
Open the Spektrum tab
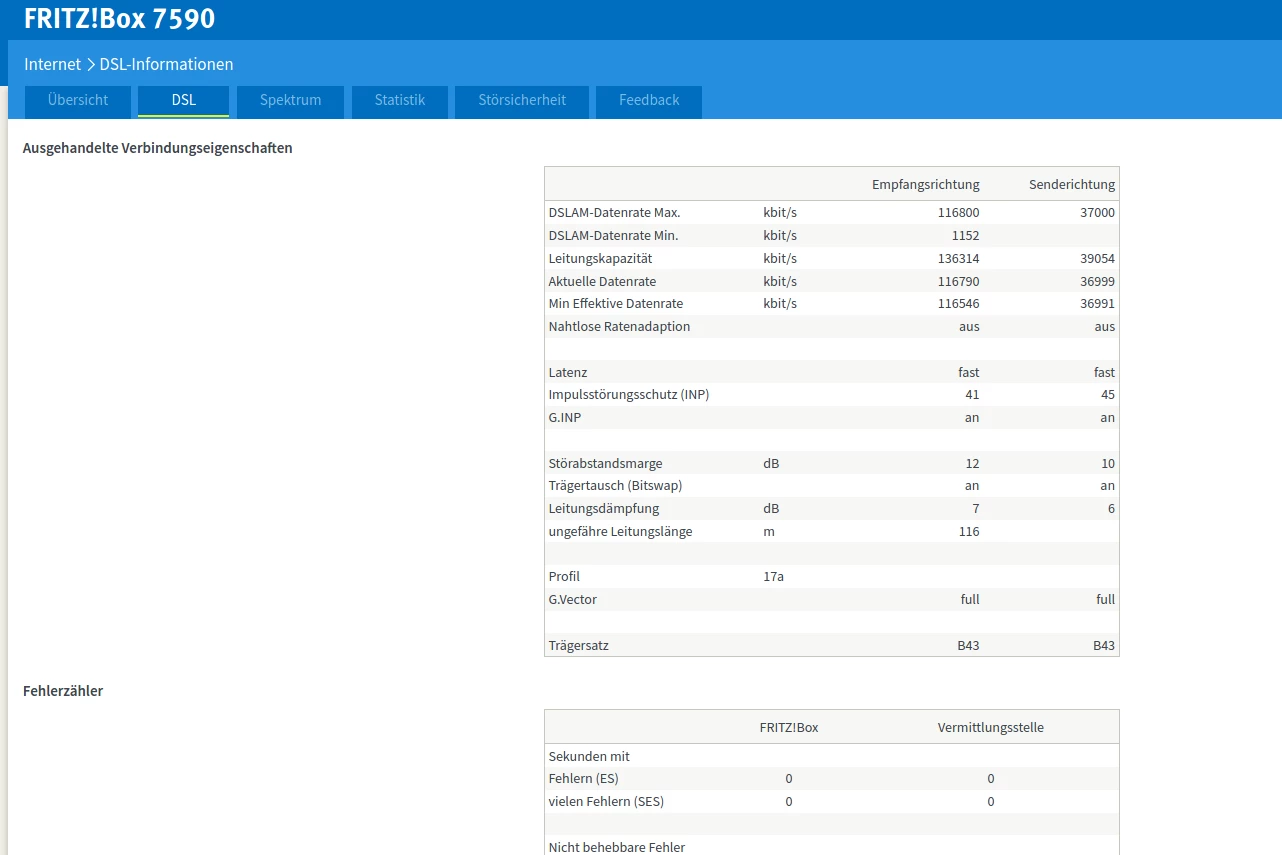coord(290,101)
